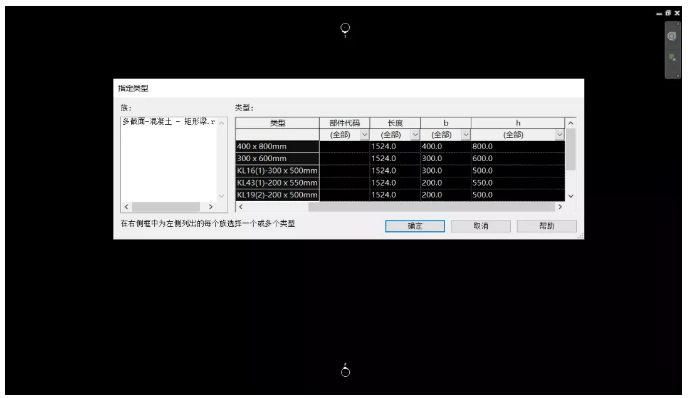Open the 长度 (全部) filter dropdown
The image size is (688, 398).
(415, 135)
